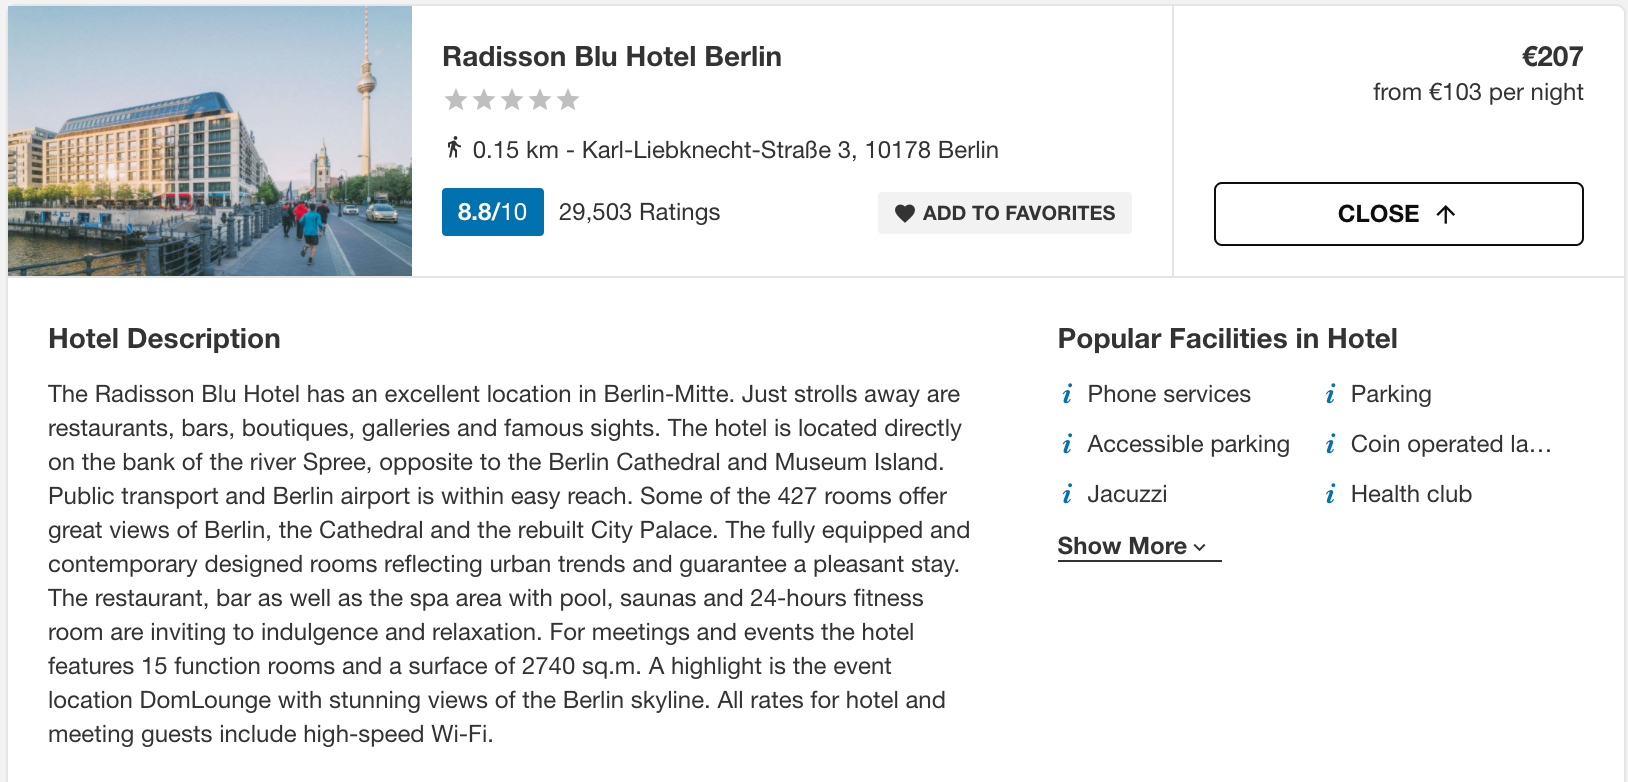The width and height of the screenshot is (1628, 782).
Task: Click the 8.8/10 rating badge
Action: pyautogui.click(x=493, y=212)
